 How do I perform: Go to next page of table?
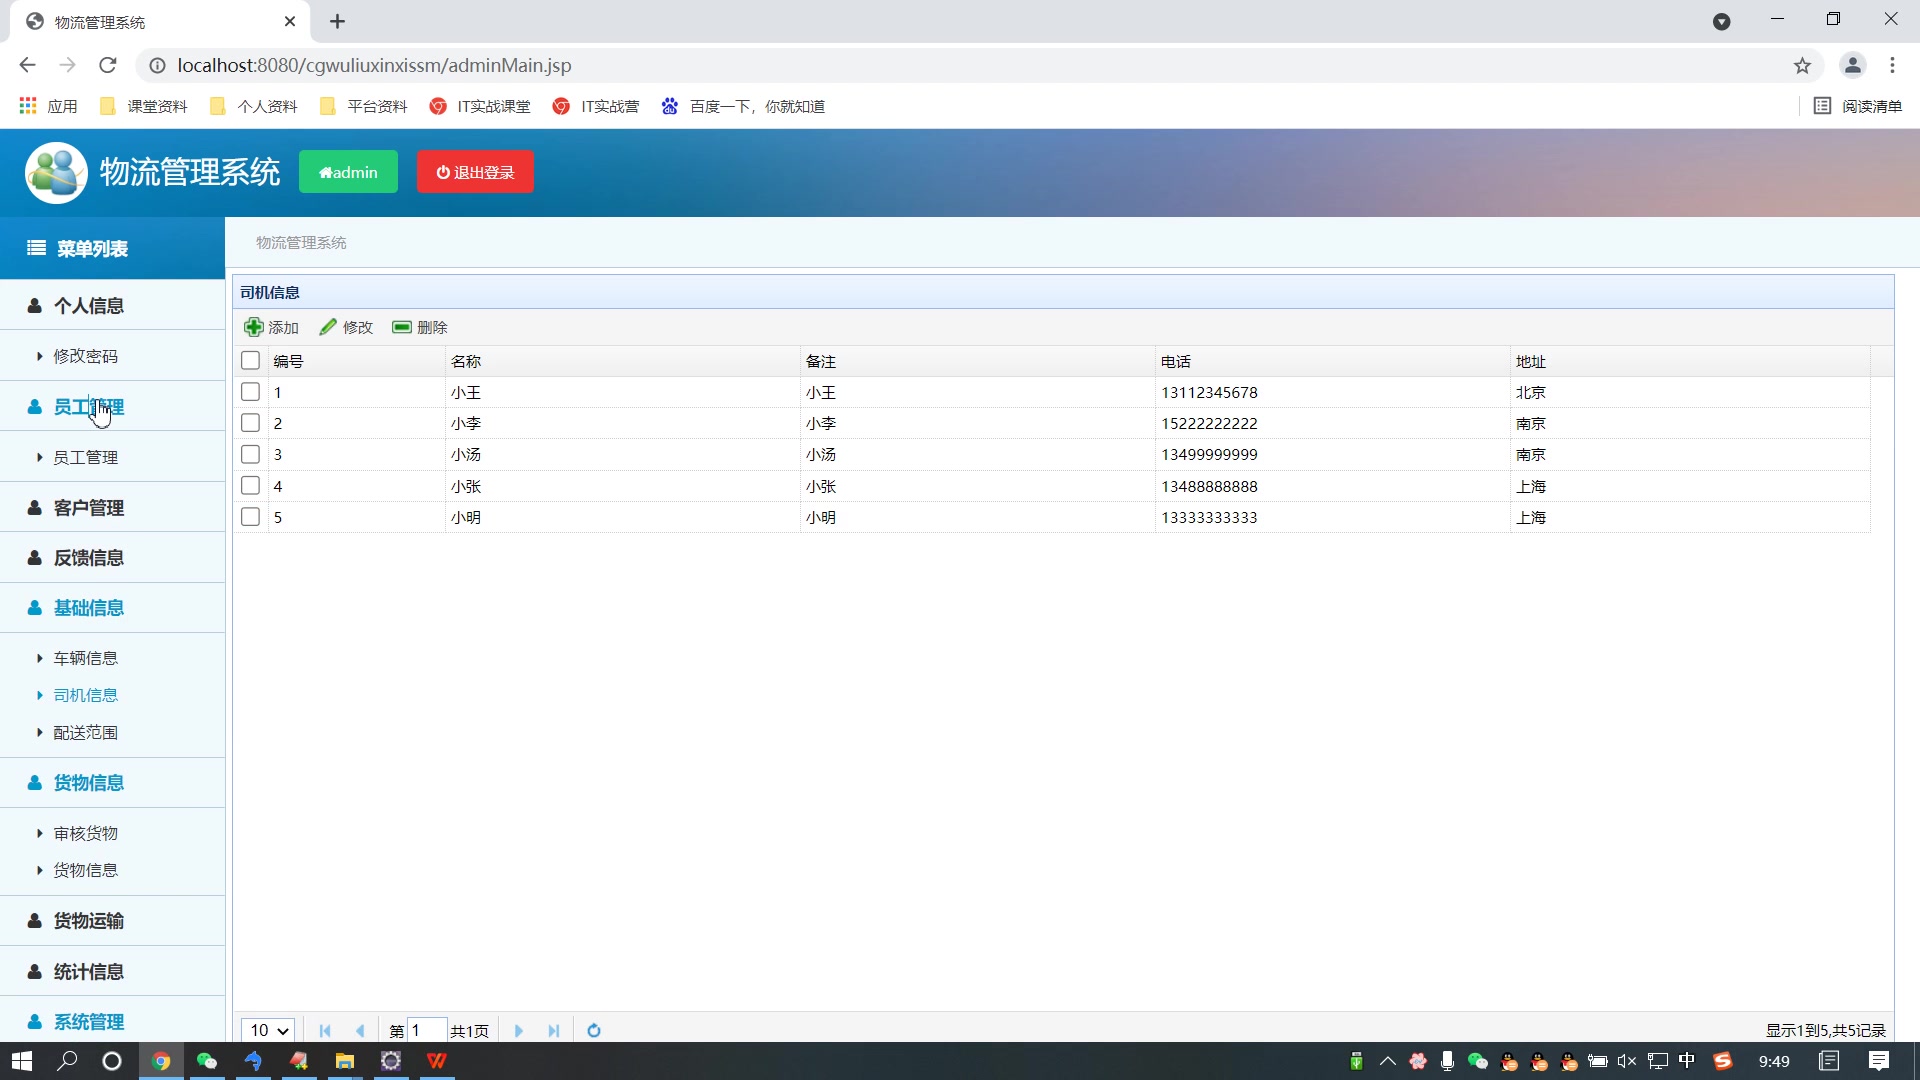[519, 1030]
